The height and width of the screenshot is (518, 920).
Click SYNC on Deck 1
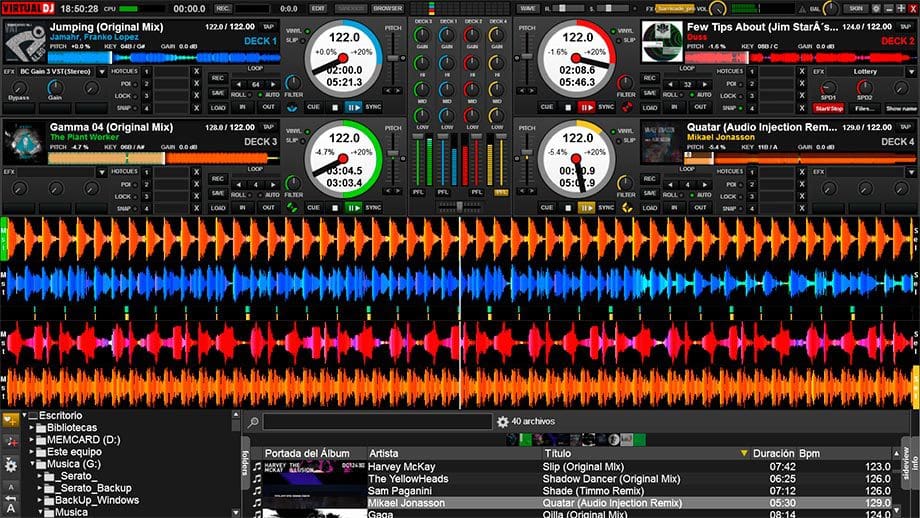[373, 107]
